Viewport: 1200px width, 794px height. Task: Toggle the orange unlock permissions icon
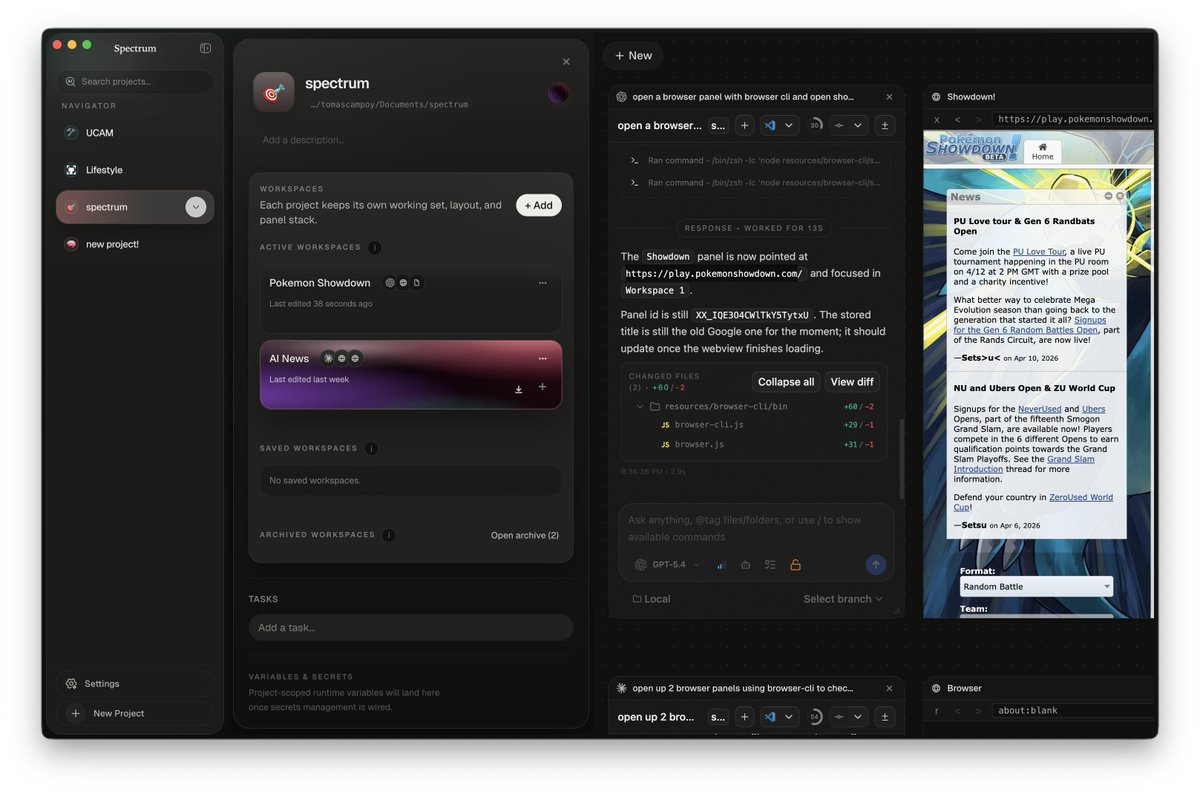pyautogui.click(x=795, y=565)
